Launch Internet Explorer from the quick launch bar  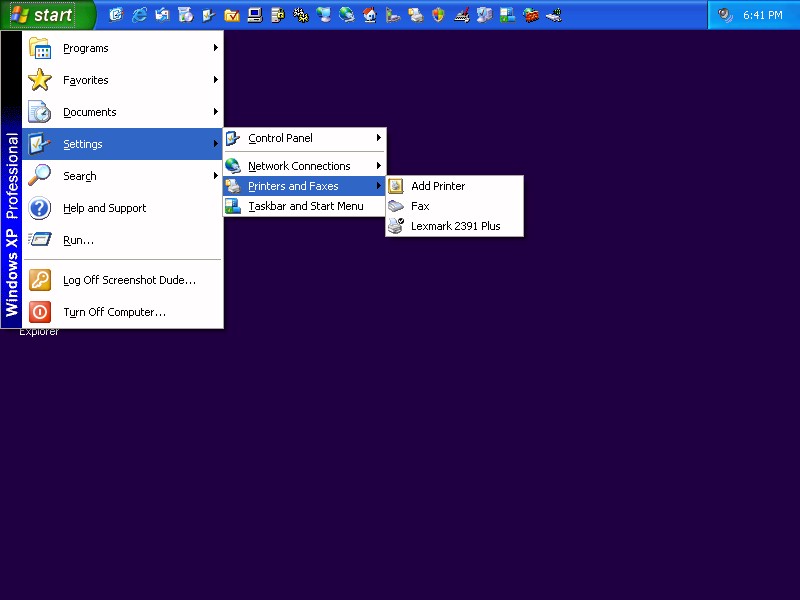point(139,15)
